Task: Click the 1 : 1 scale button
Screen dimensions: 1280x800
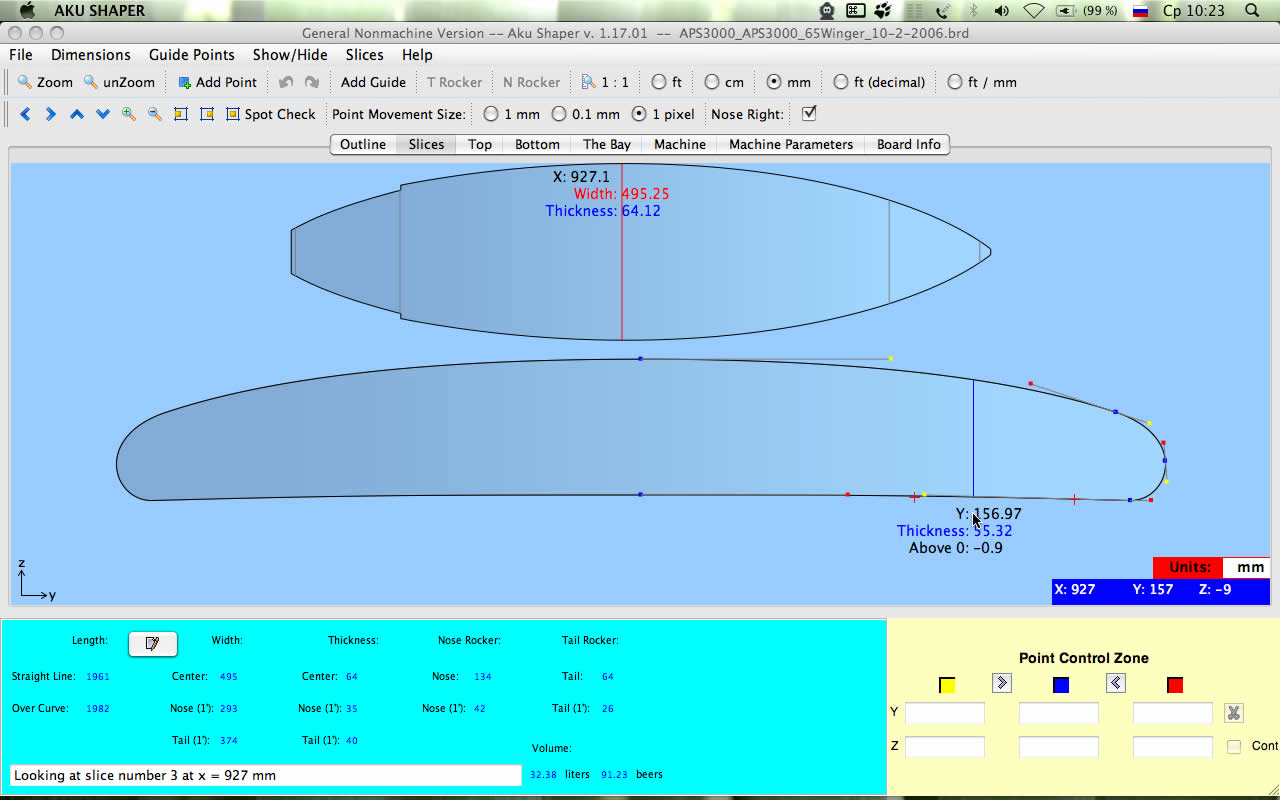Action: point(605,82)
